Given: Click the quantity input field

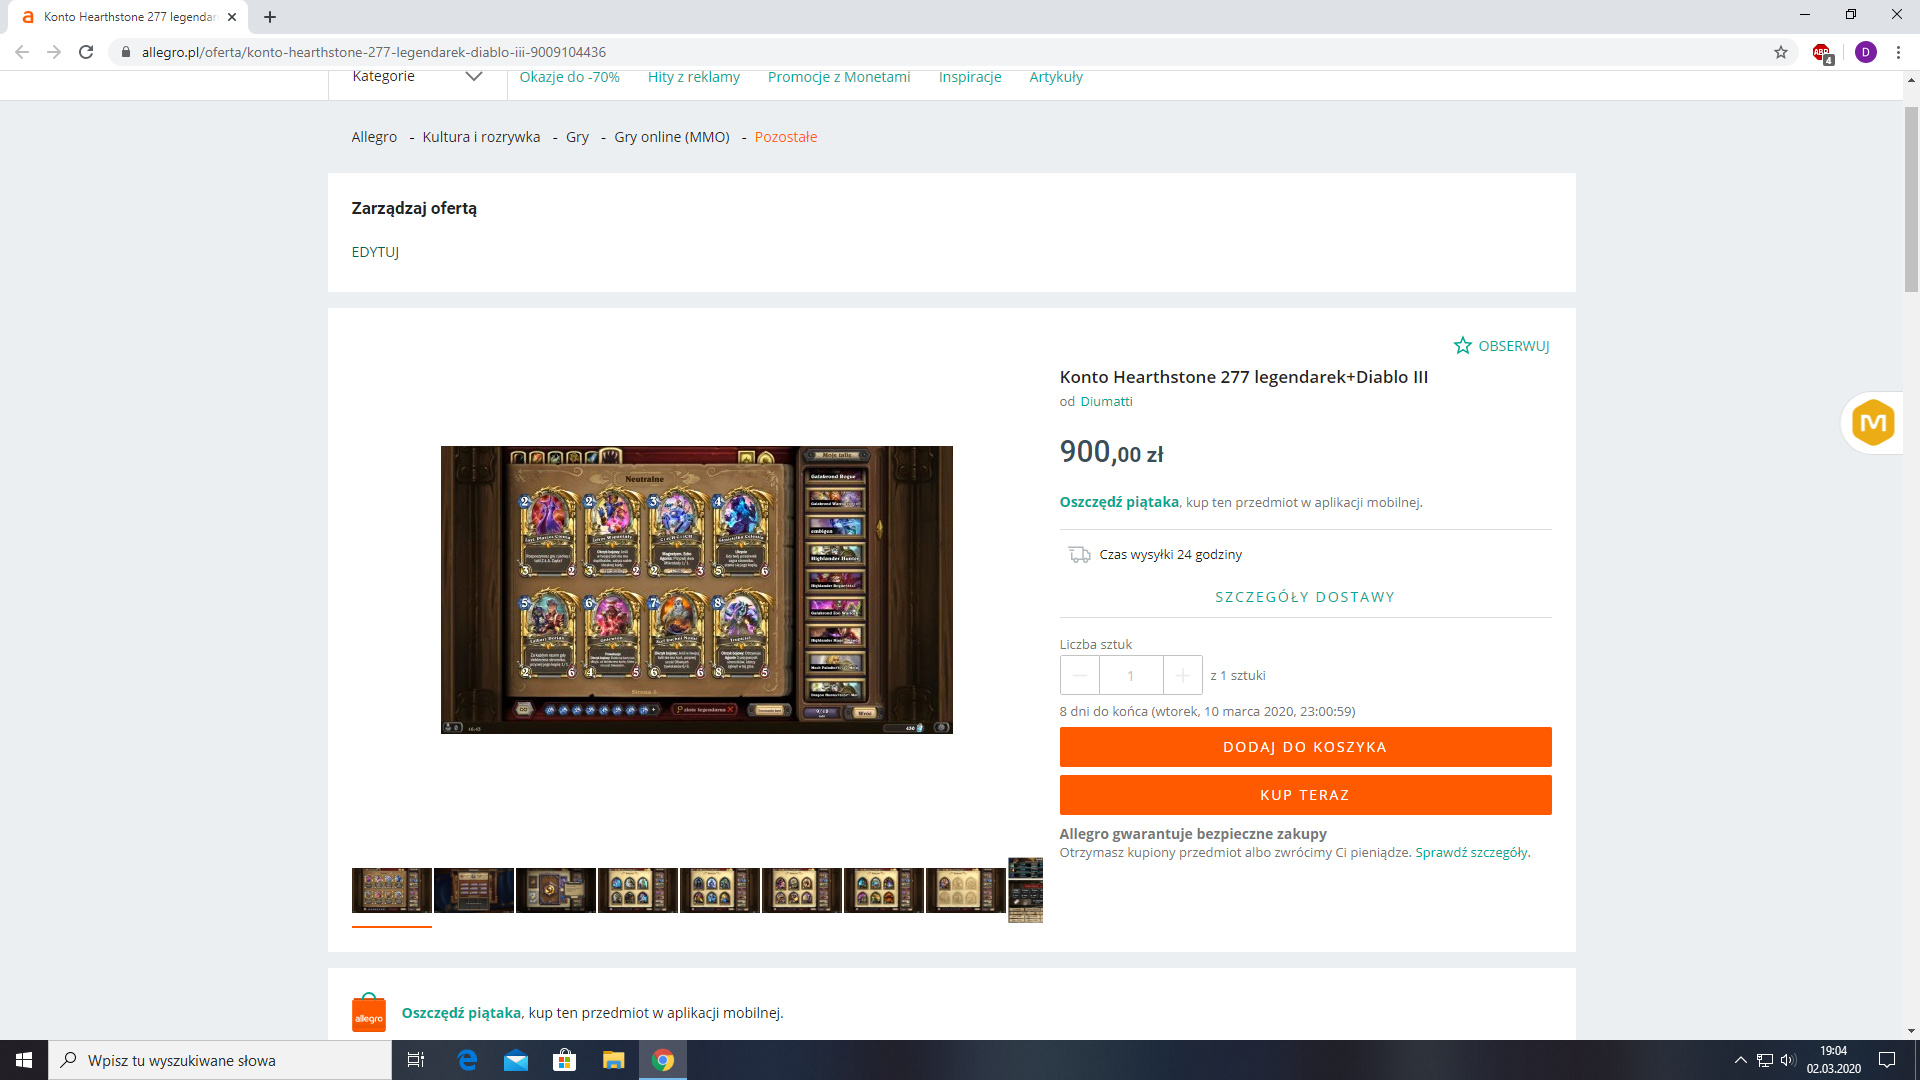Looking at the screenshot, I should click(1131, 676).
